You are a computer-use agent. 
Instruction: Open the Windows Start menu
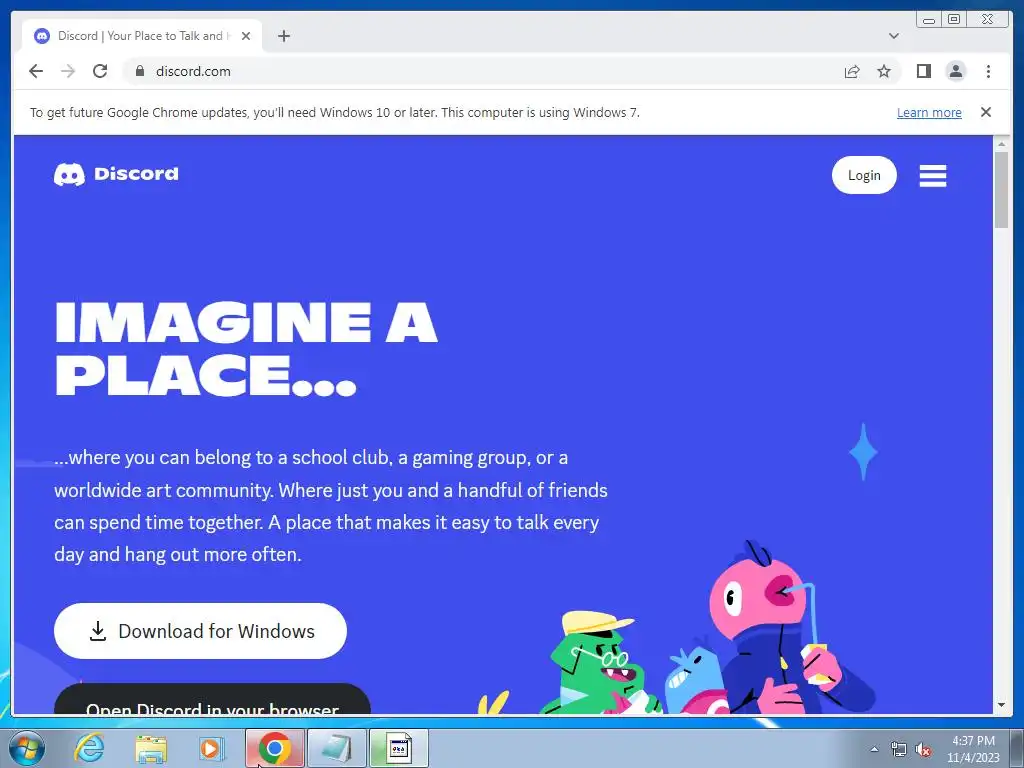27,748
